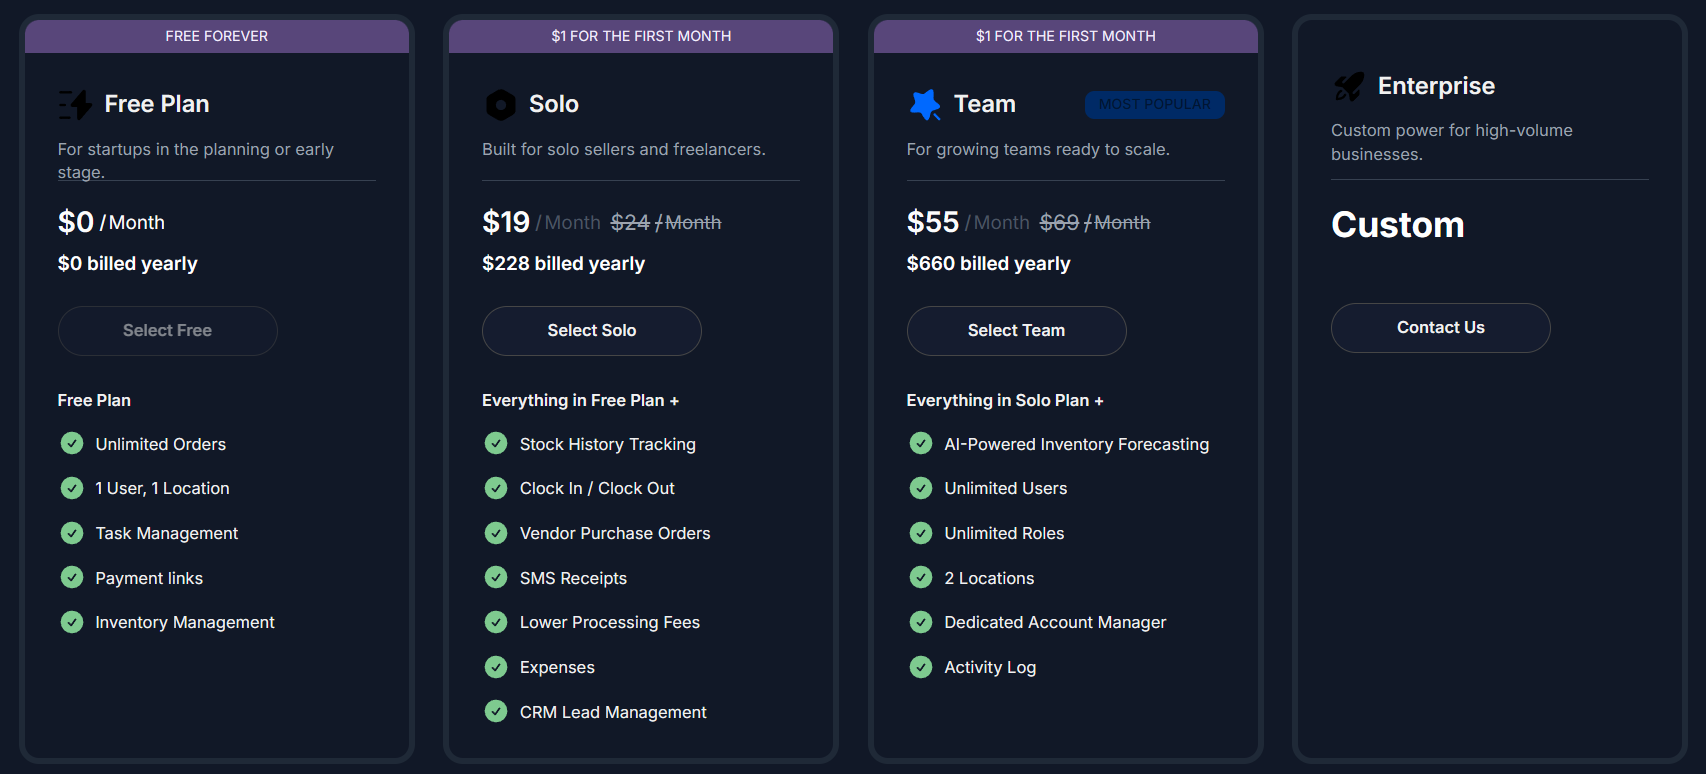Click check icon beside Activity Log
The width and height of the screenshot is (1706, 774).
coord(921,666)
